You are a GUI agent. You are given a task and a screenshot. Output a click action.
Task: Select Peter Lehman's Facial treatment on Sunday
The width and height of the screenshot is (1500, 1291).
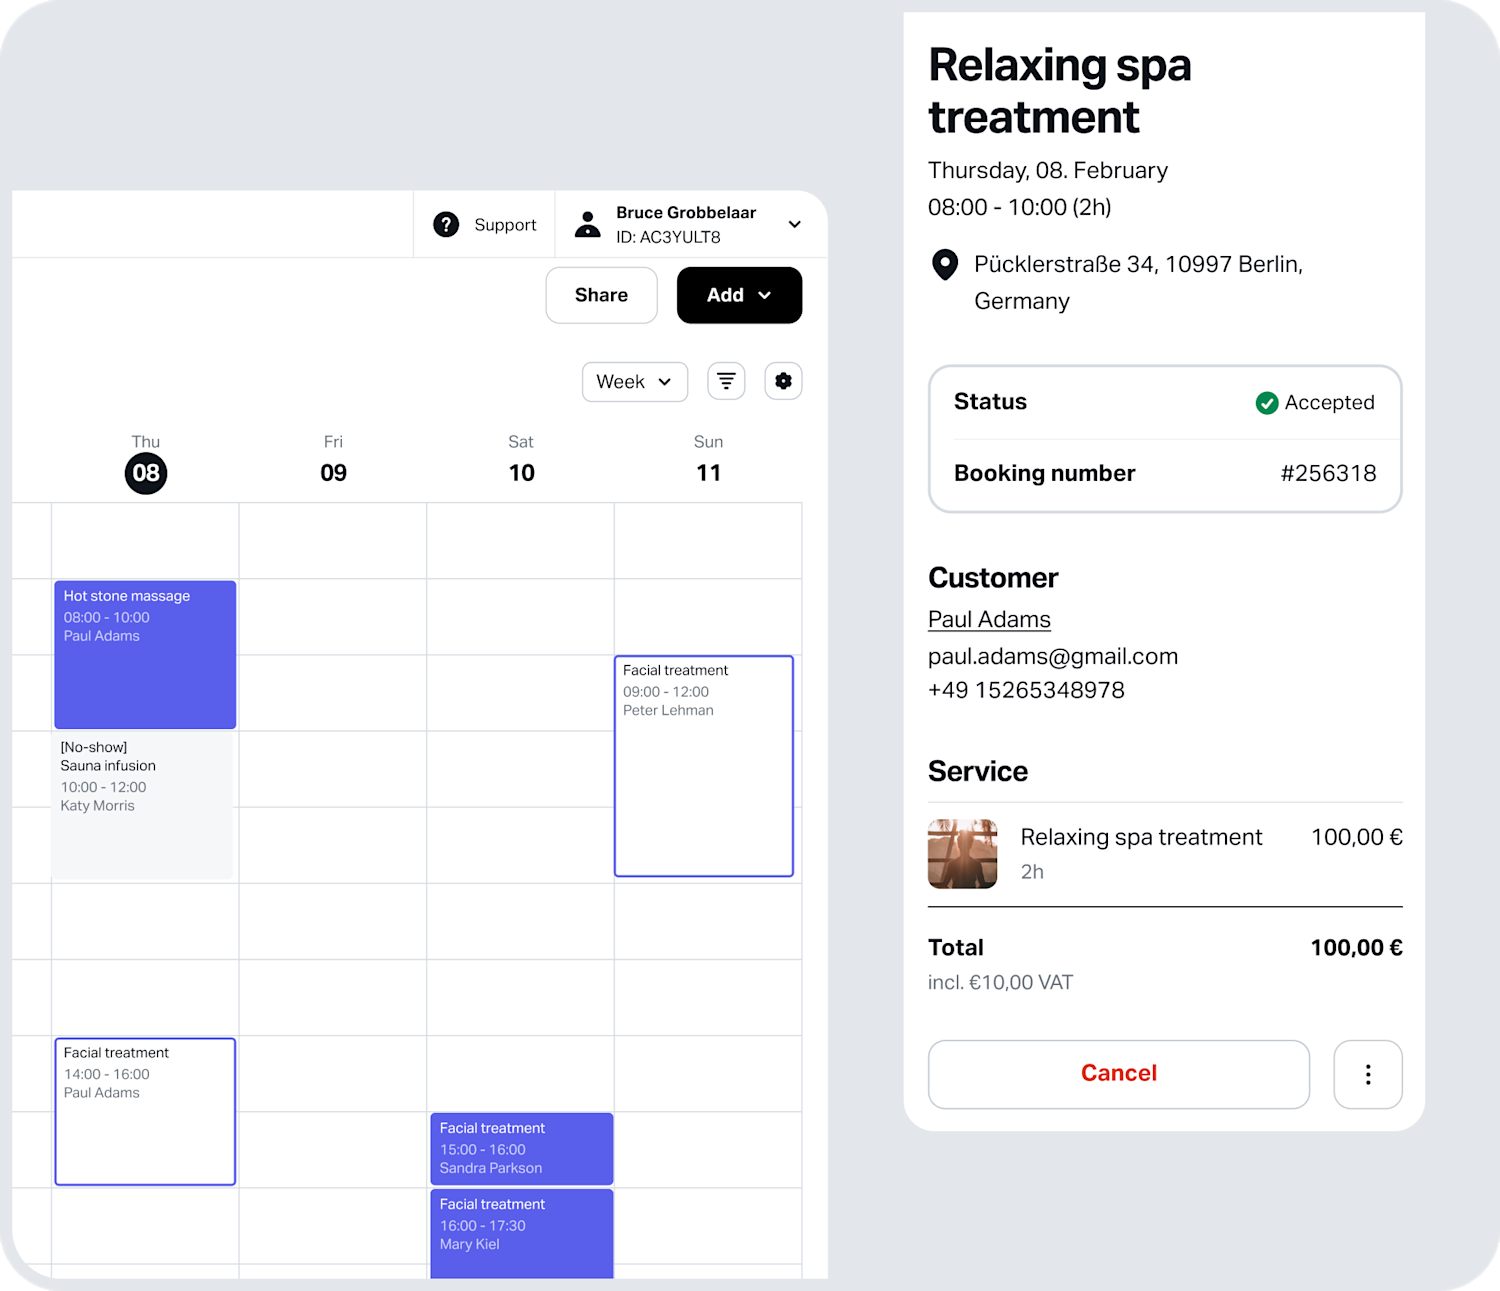pos(704,766)
